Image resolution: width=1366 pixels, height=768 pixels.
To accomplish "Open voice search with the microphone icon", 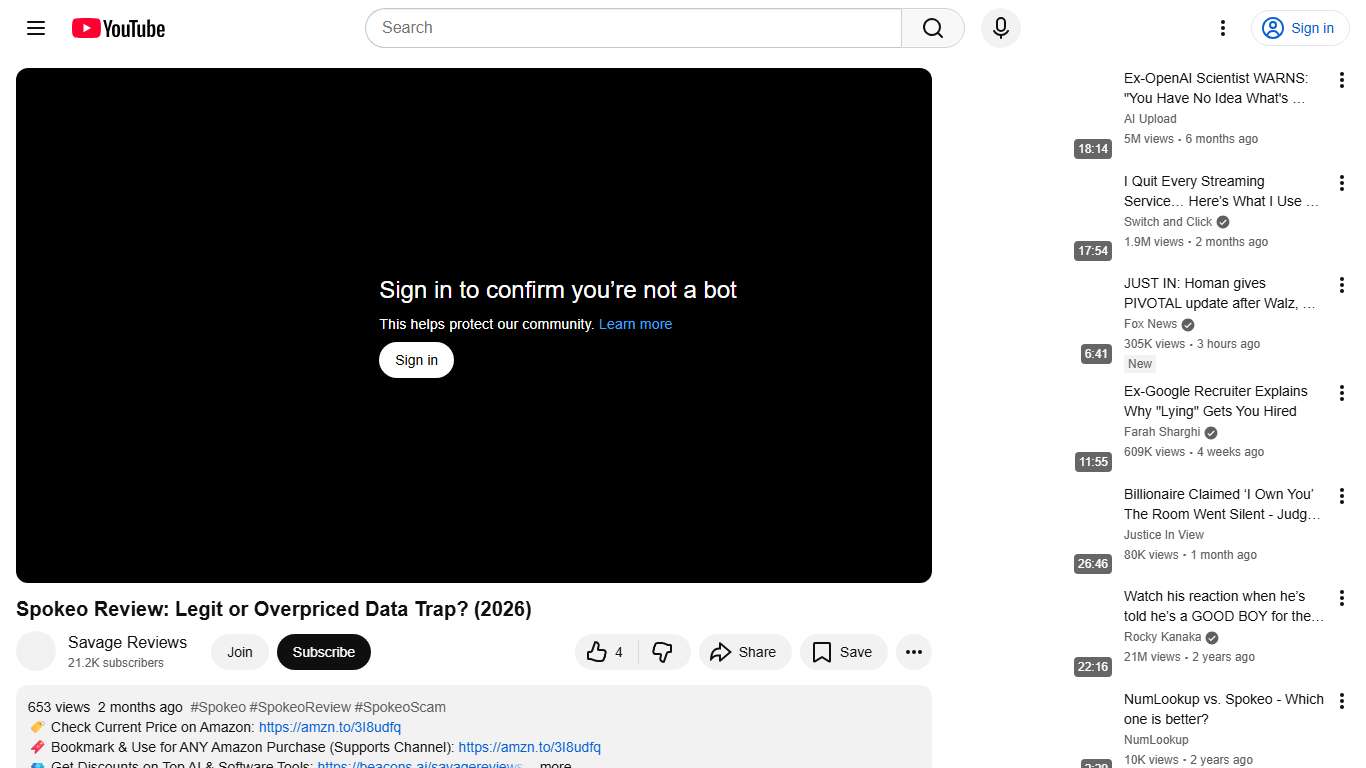I will click(1000, 28).
